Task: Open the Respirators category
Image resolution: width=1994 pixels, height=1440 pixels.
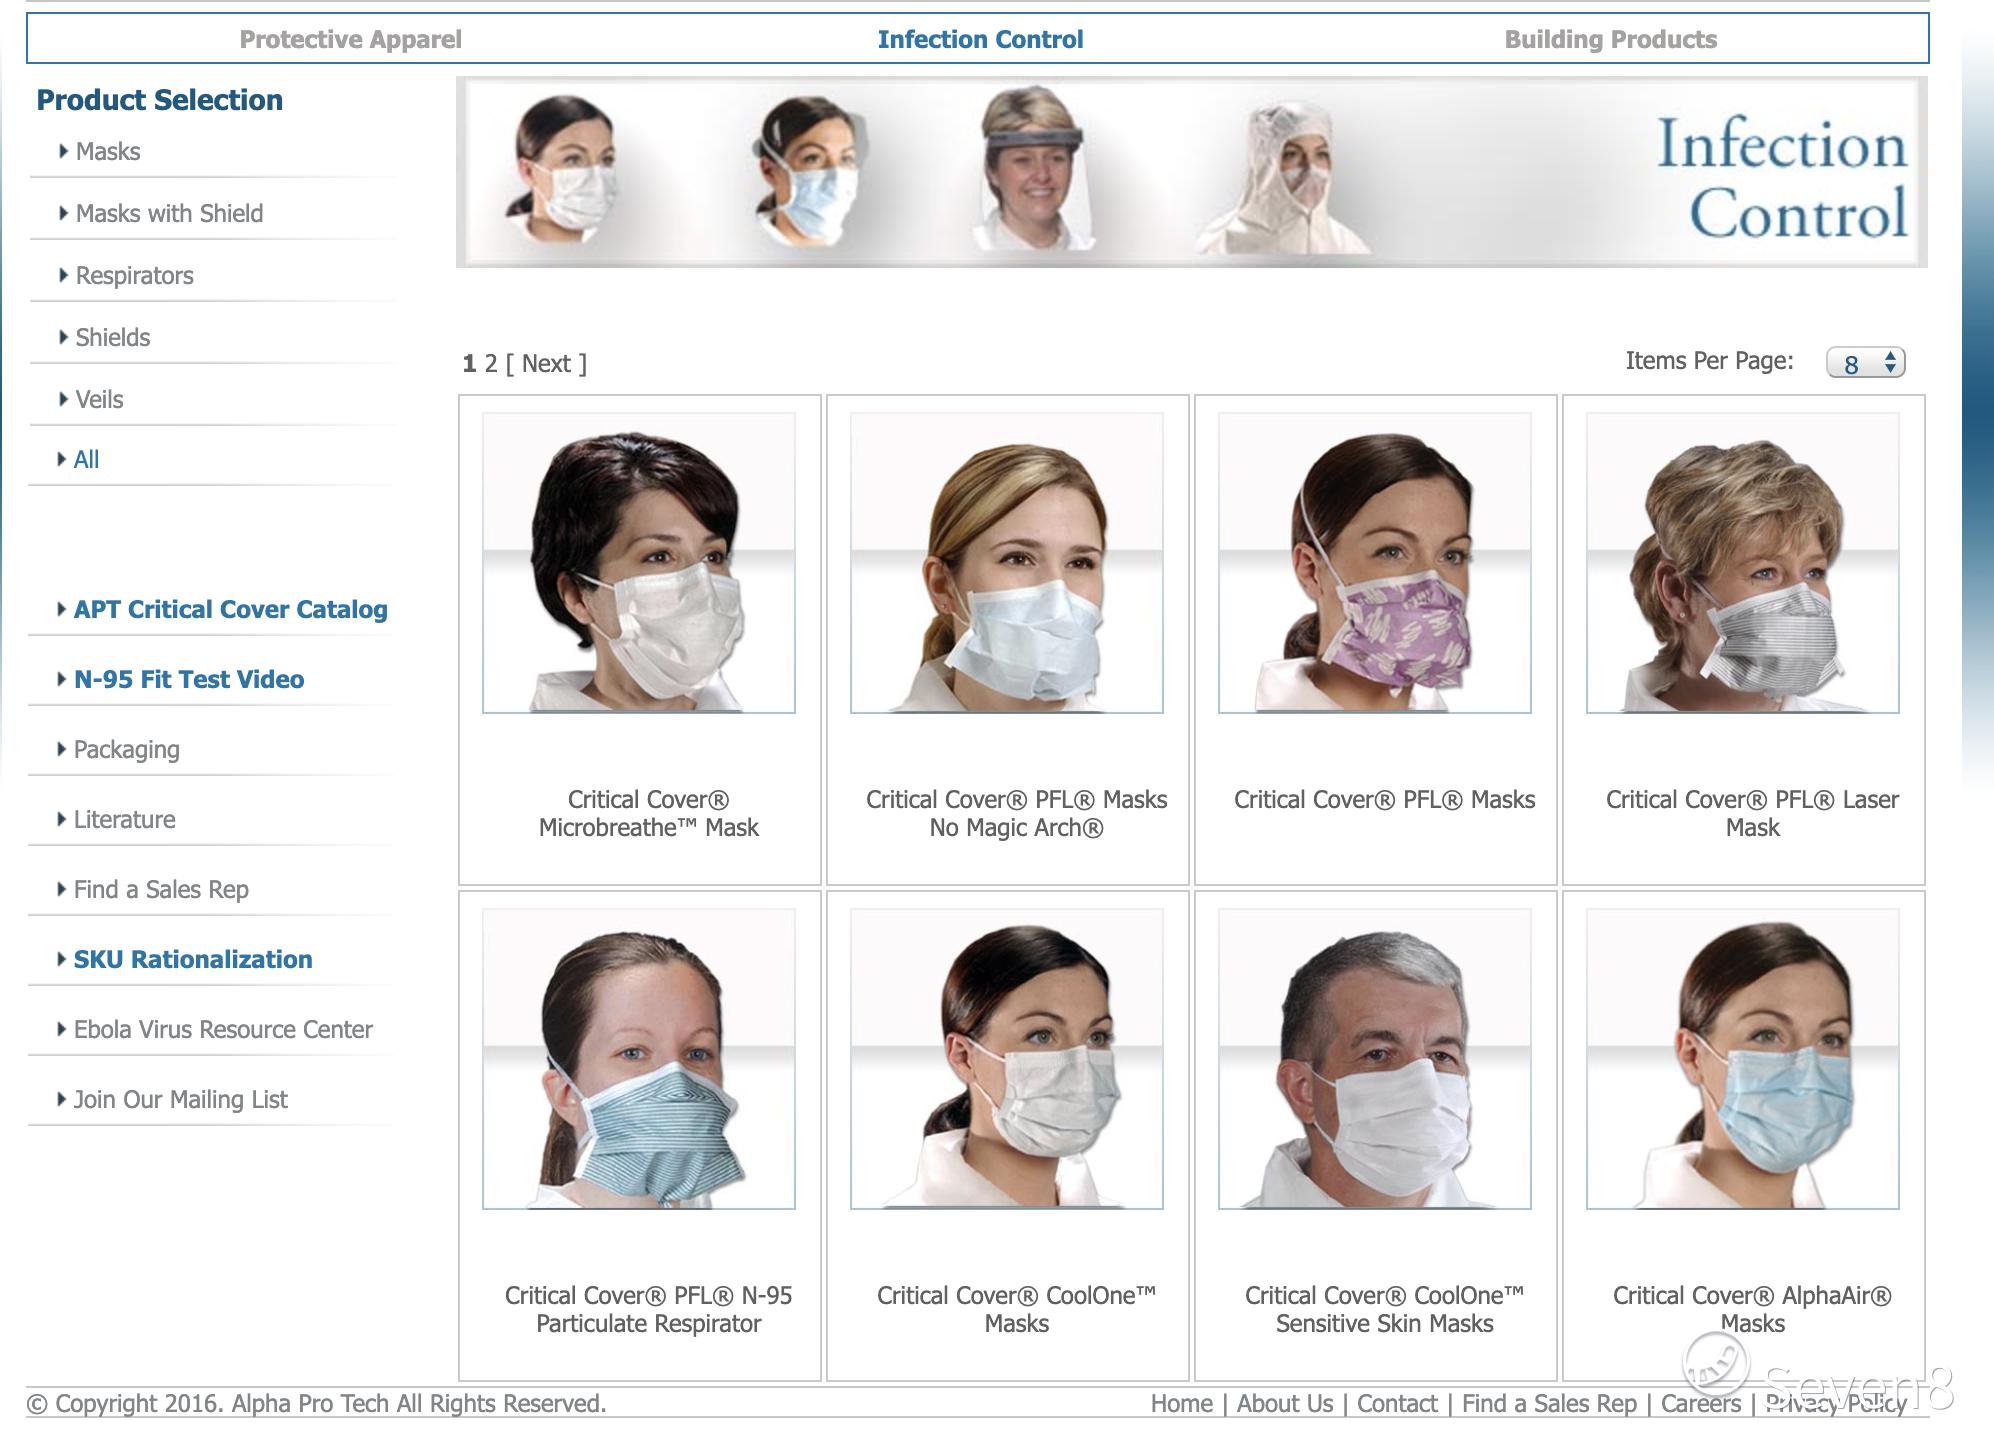Action: coord(134,276)
